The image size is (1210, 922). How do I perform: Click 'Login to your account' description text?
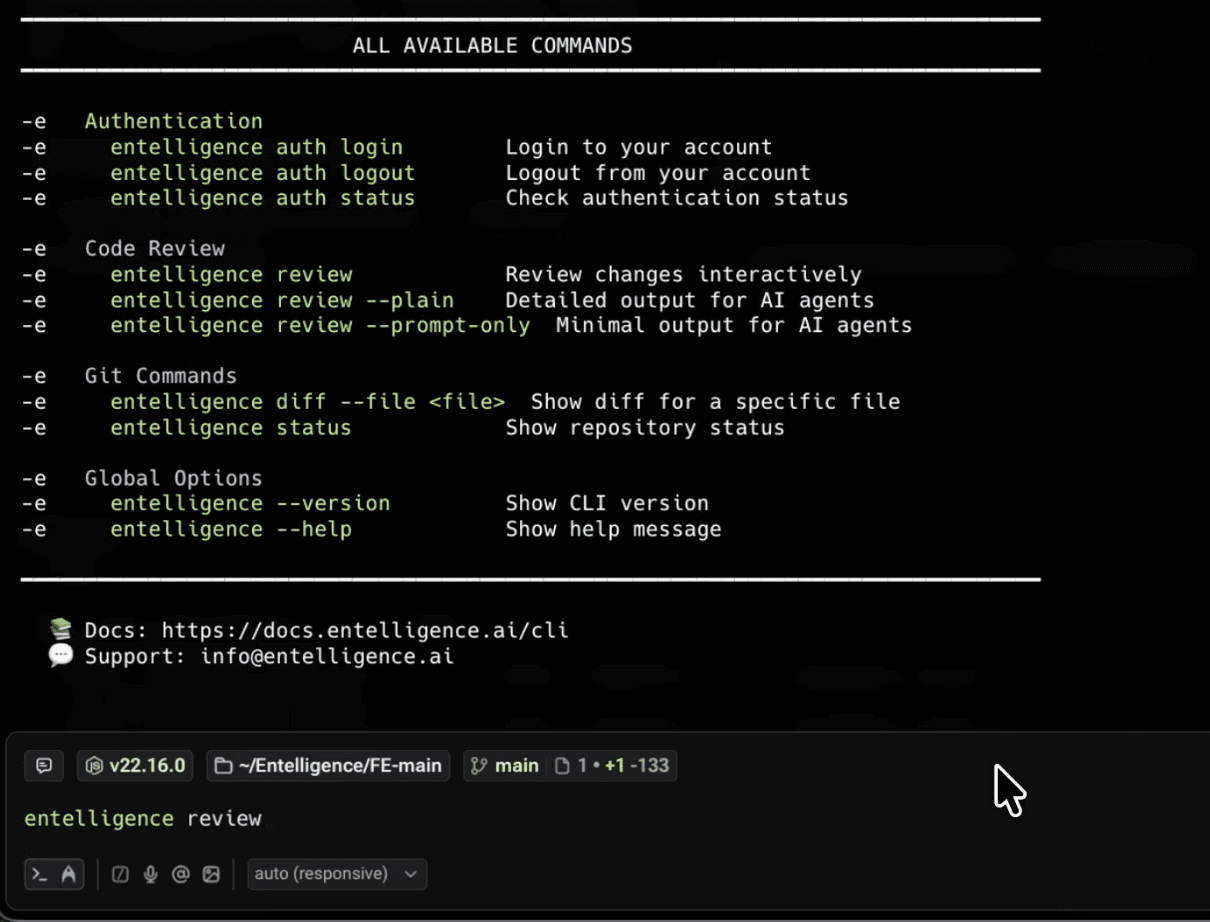tap(639, 147)
